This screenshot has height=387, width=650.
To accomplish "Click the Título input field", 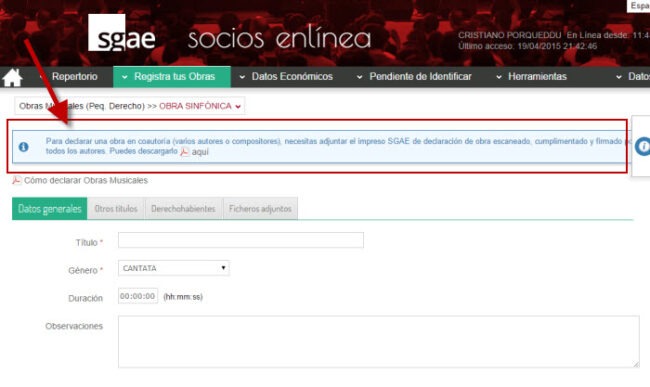I will (241, 240).
